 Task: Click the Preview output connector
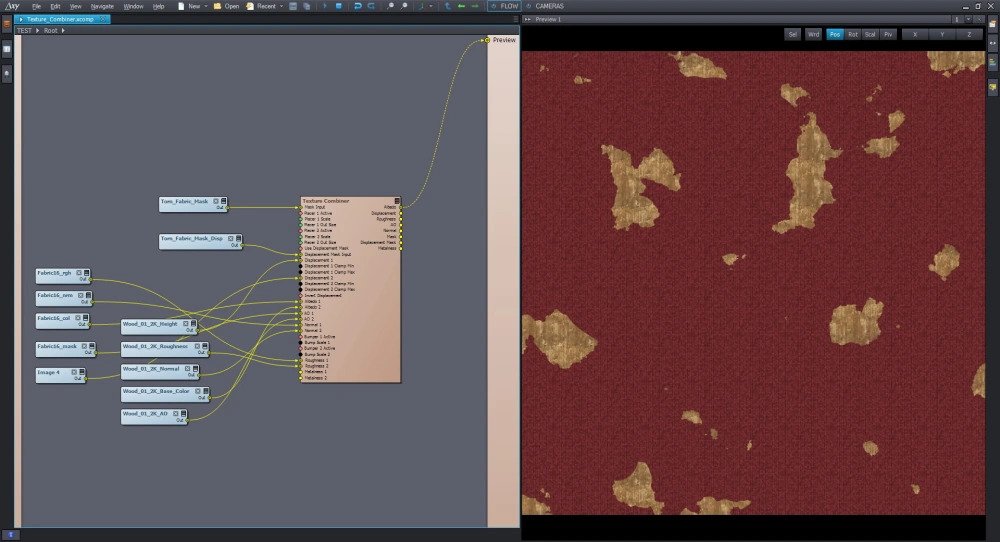coord(487,40)
